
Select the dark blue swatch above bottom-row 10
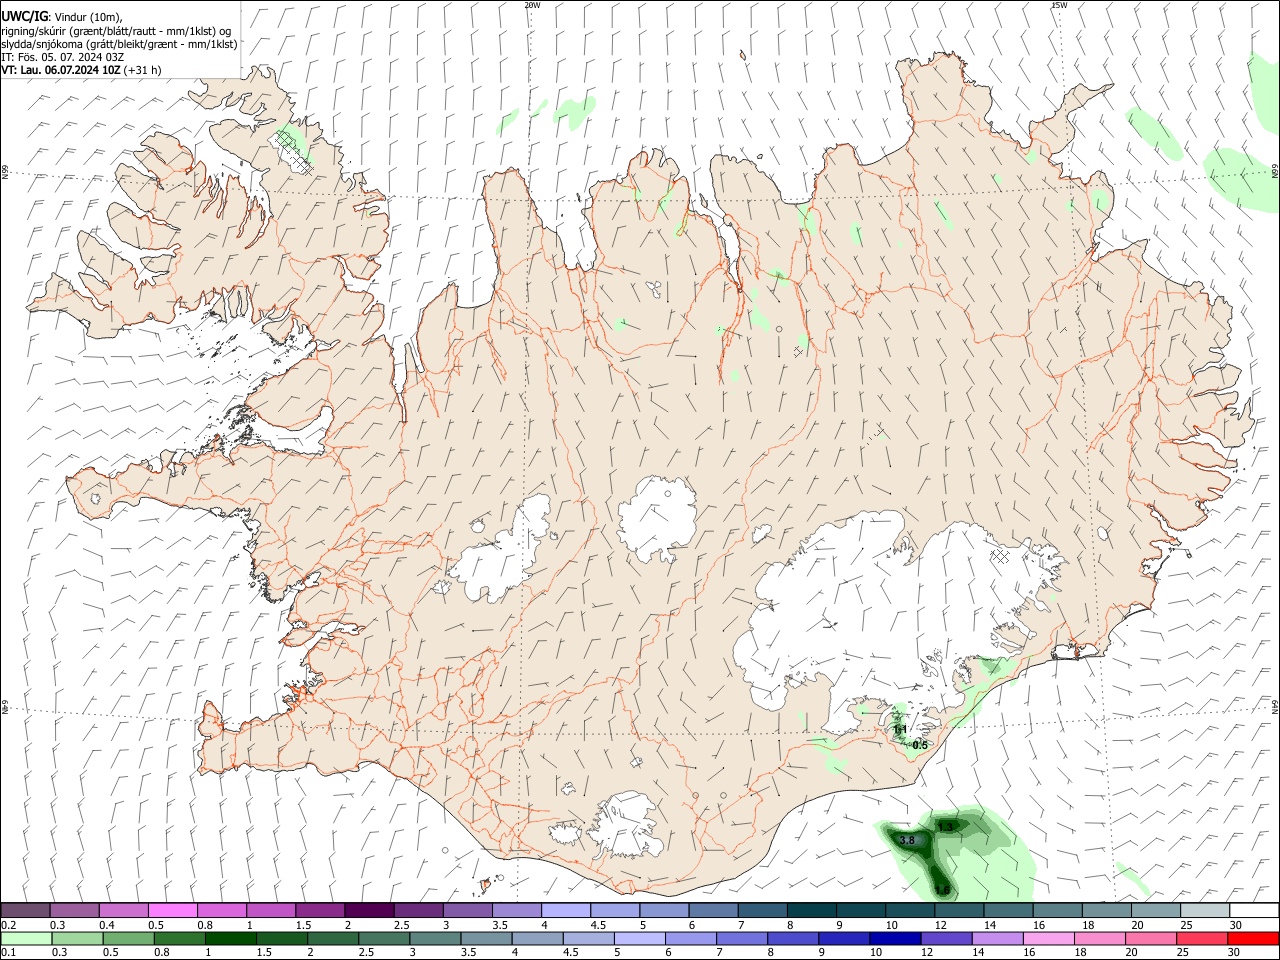coord(893,938)
